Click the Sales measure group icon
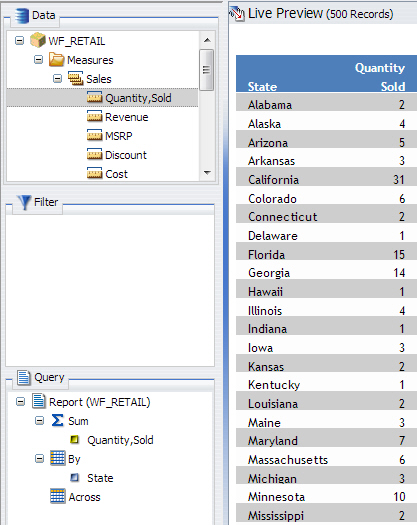The width and height of the screenshot is (417, 525). [75, 78]
